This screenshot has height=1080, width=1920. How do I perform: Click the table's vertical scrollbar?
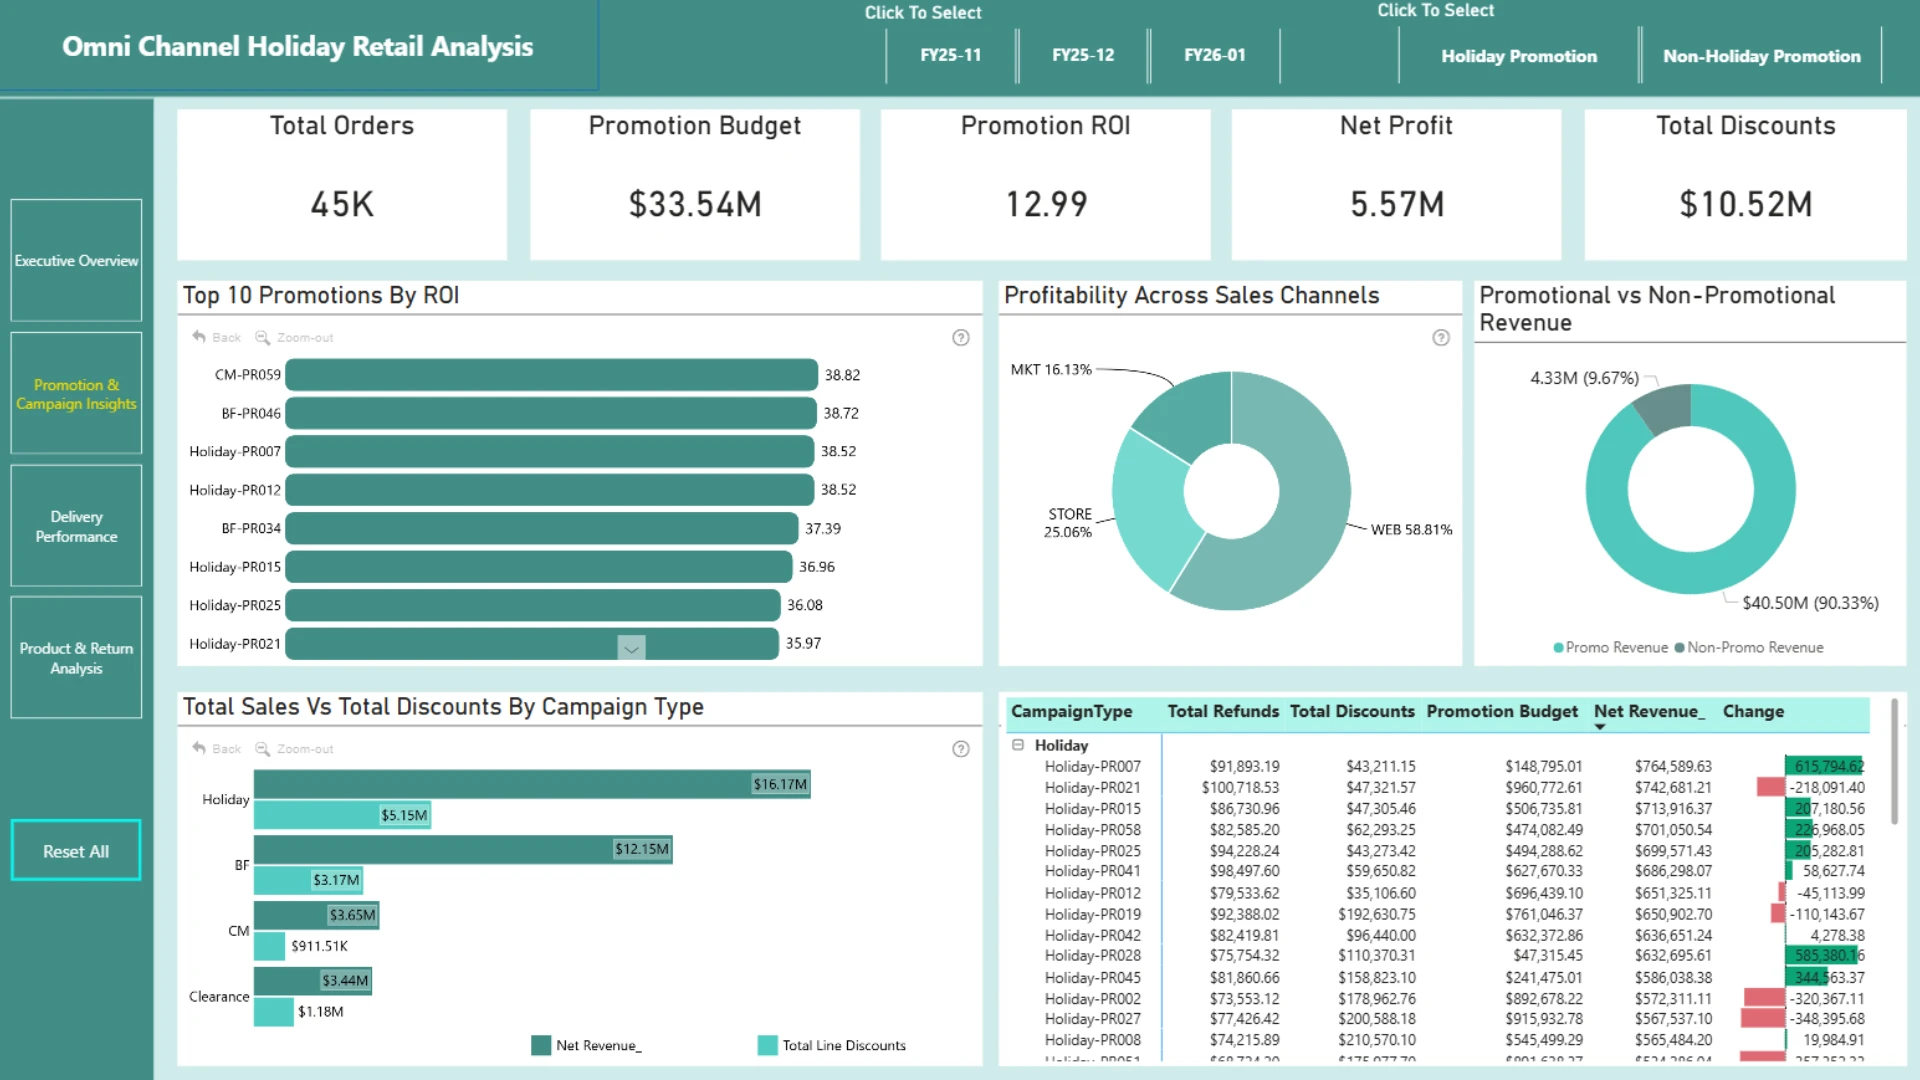[1894, 762]
